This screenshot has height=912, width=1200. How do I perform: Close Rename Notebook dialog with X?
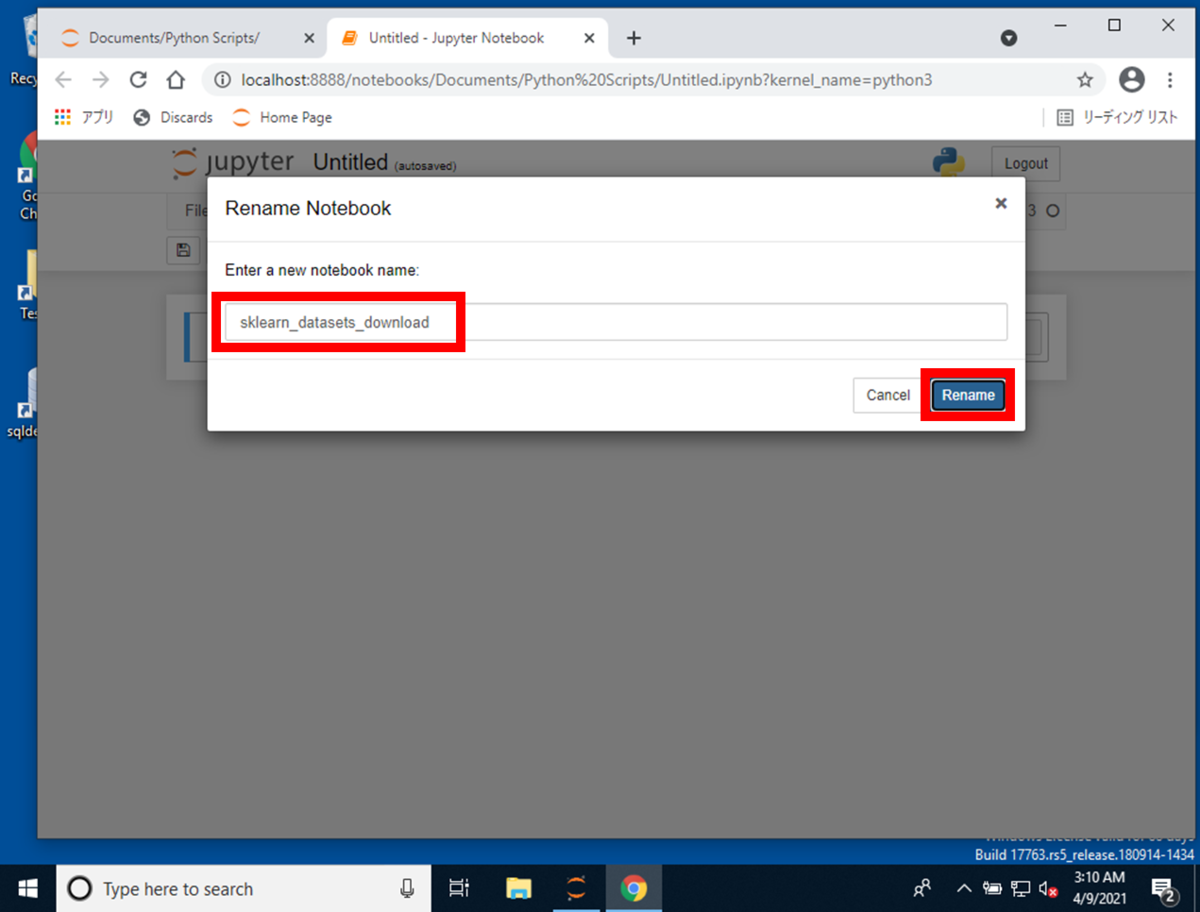pyautogui.click(x=1000, y=203)
